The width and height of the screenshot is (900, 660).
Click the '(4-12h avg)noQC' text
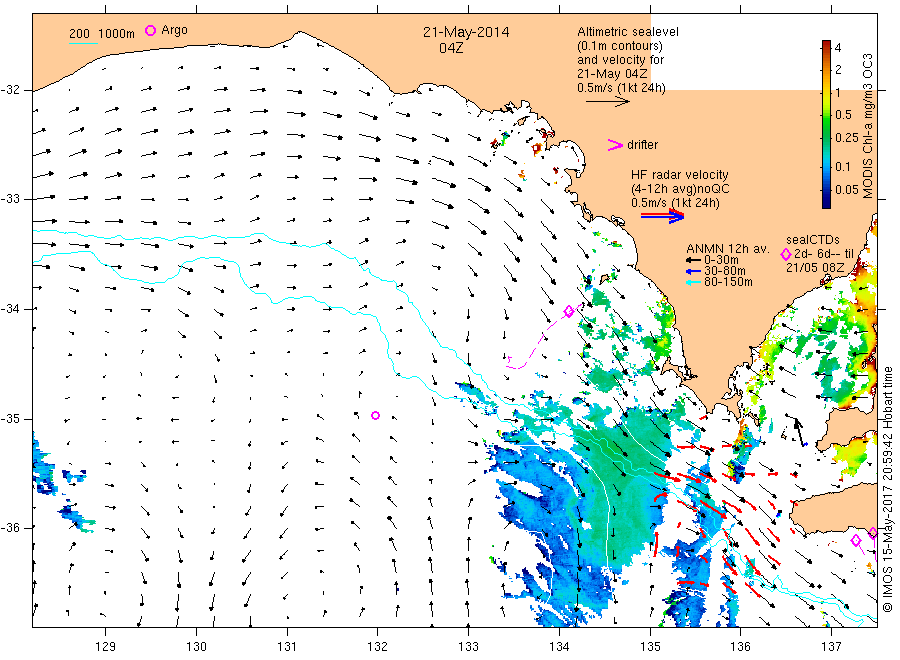[680, 189]
